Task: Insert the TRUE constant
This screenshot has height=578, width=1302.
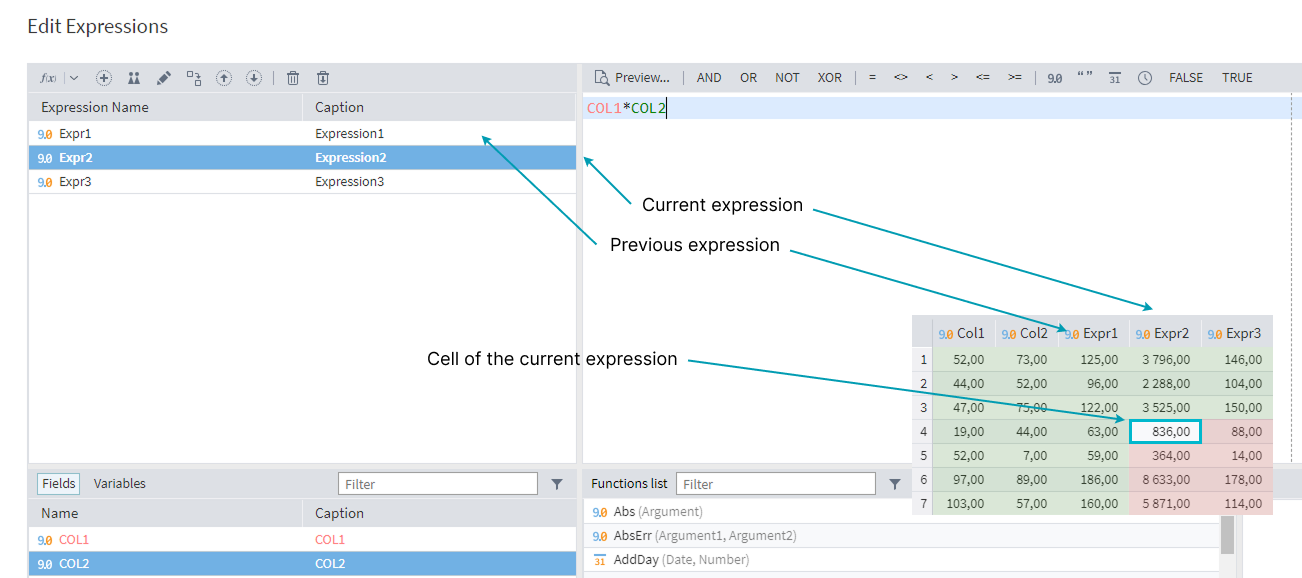Action: pyautogui.click(x=1237, y=78)
